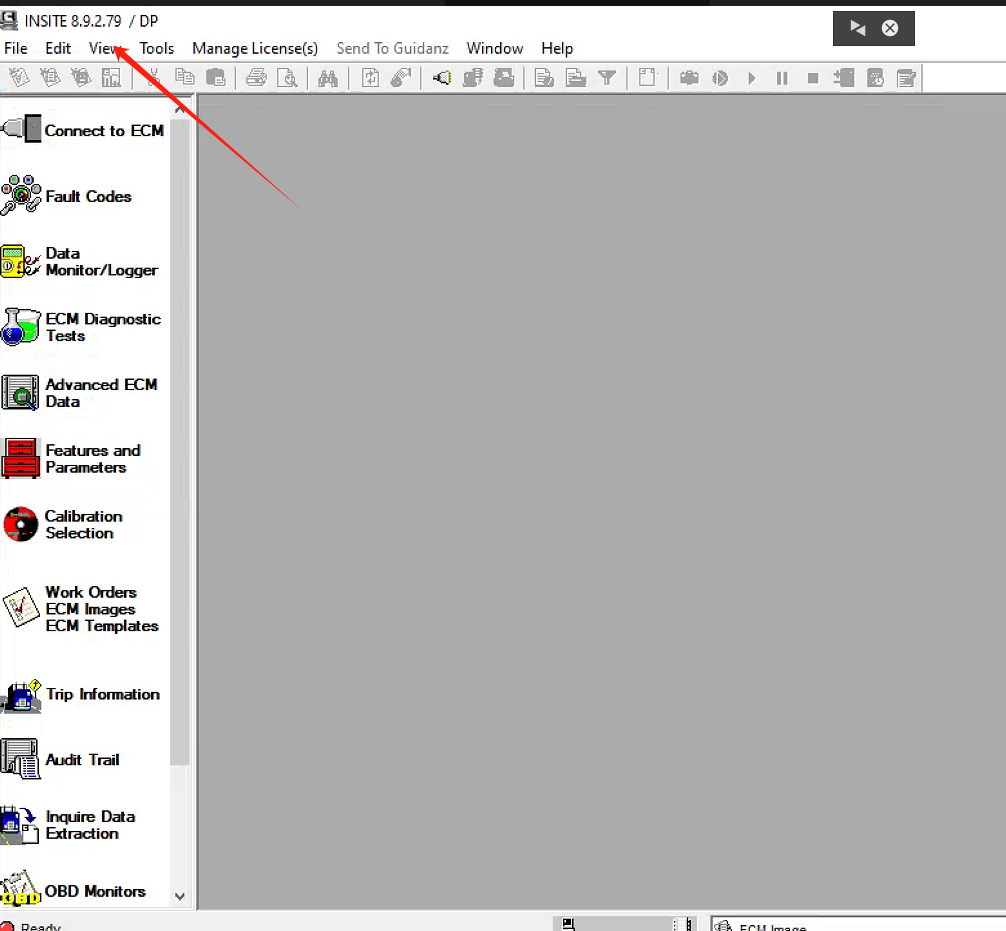
Task: Click the add-item plus toolbar icon
Action: [x=844, y=78]
